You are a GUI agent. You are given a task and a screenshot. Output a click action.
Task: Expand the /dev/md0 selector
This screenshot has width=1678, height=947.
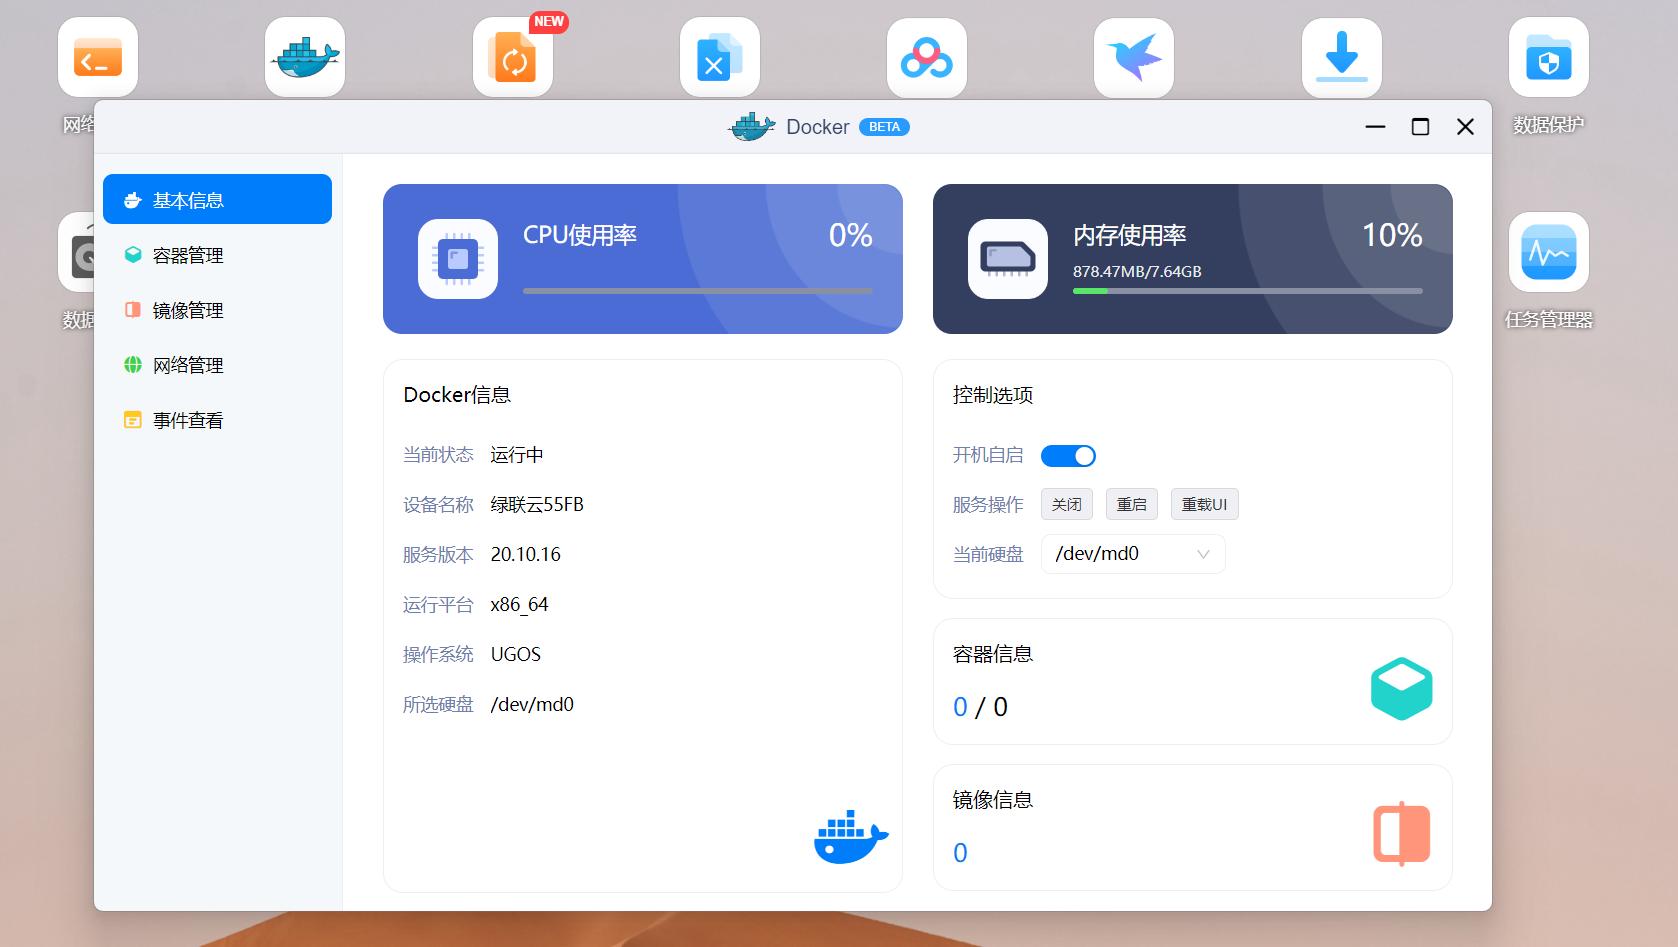click(x=1133, y=554)
